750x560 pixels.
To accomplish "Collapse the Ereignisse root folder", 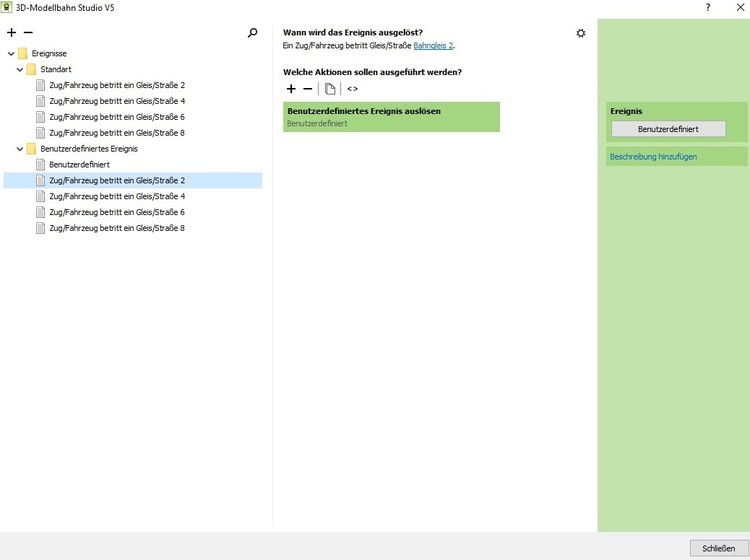I will click(x=11, y=54).
